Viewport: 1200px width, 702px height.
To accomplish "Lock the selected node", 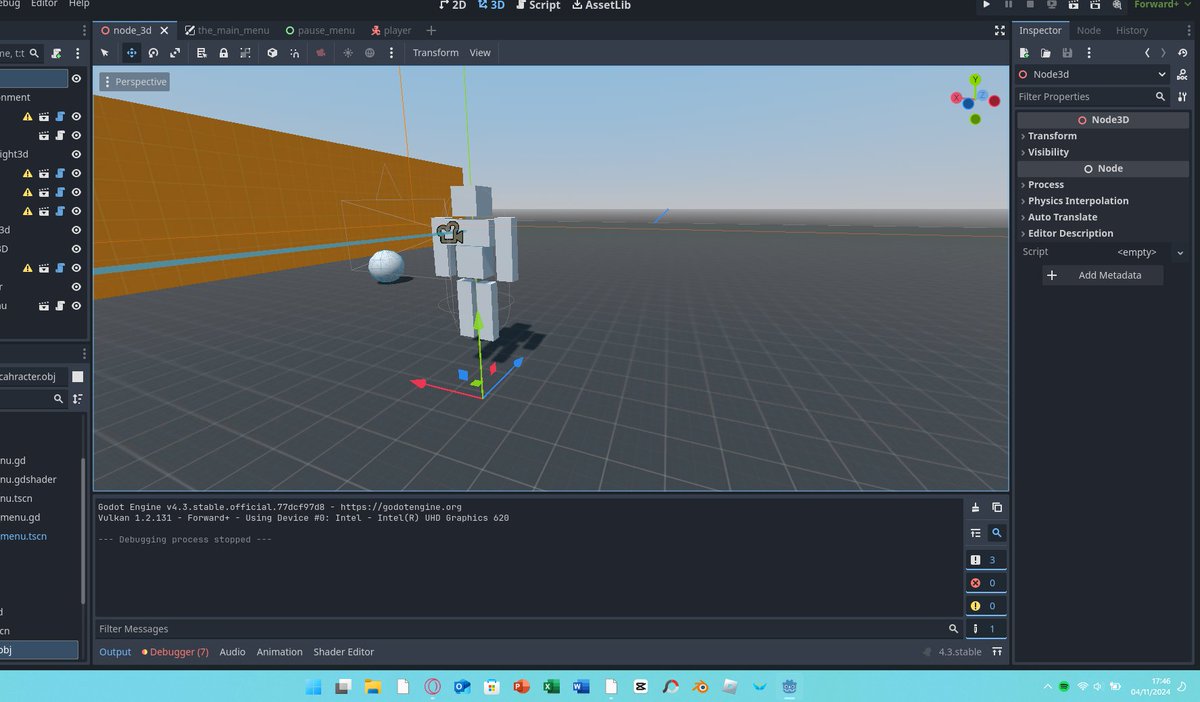I will (x=223, y=53).
